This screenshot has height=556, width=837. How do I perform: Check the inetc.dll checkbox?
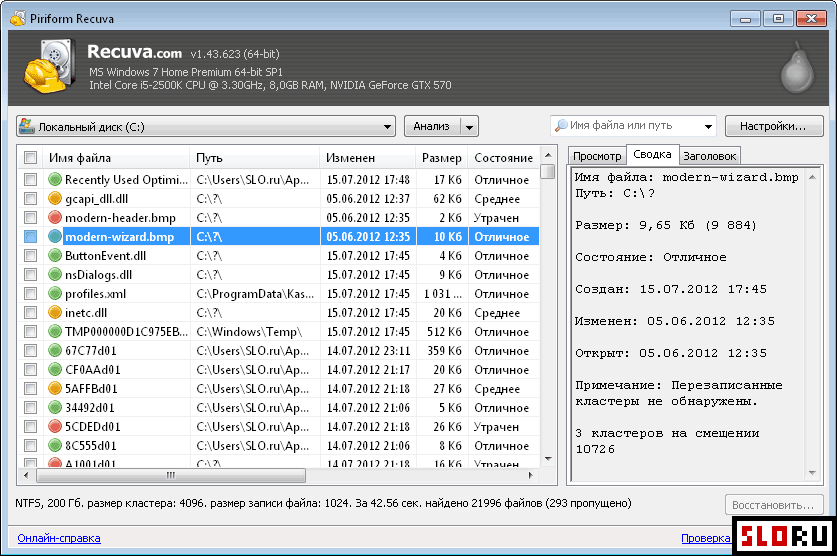point(30,313)
